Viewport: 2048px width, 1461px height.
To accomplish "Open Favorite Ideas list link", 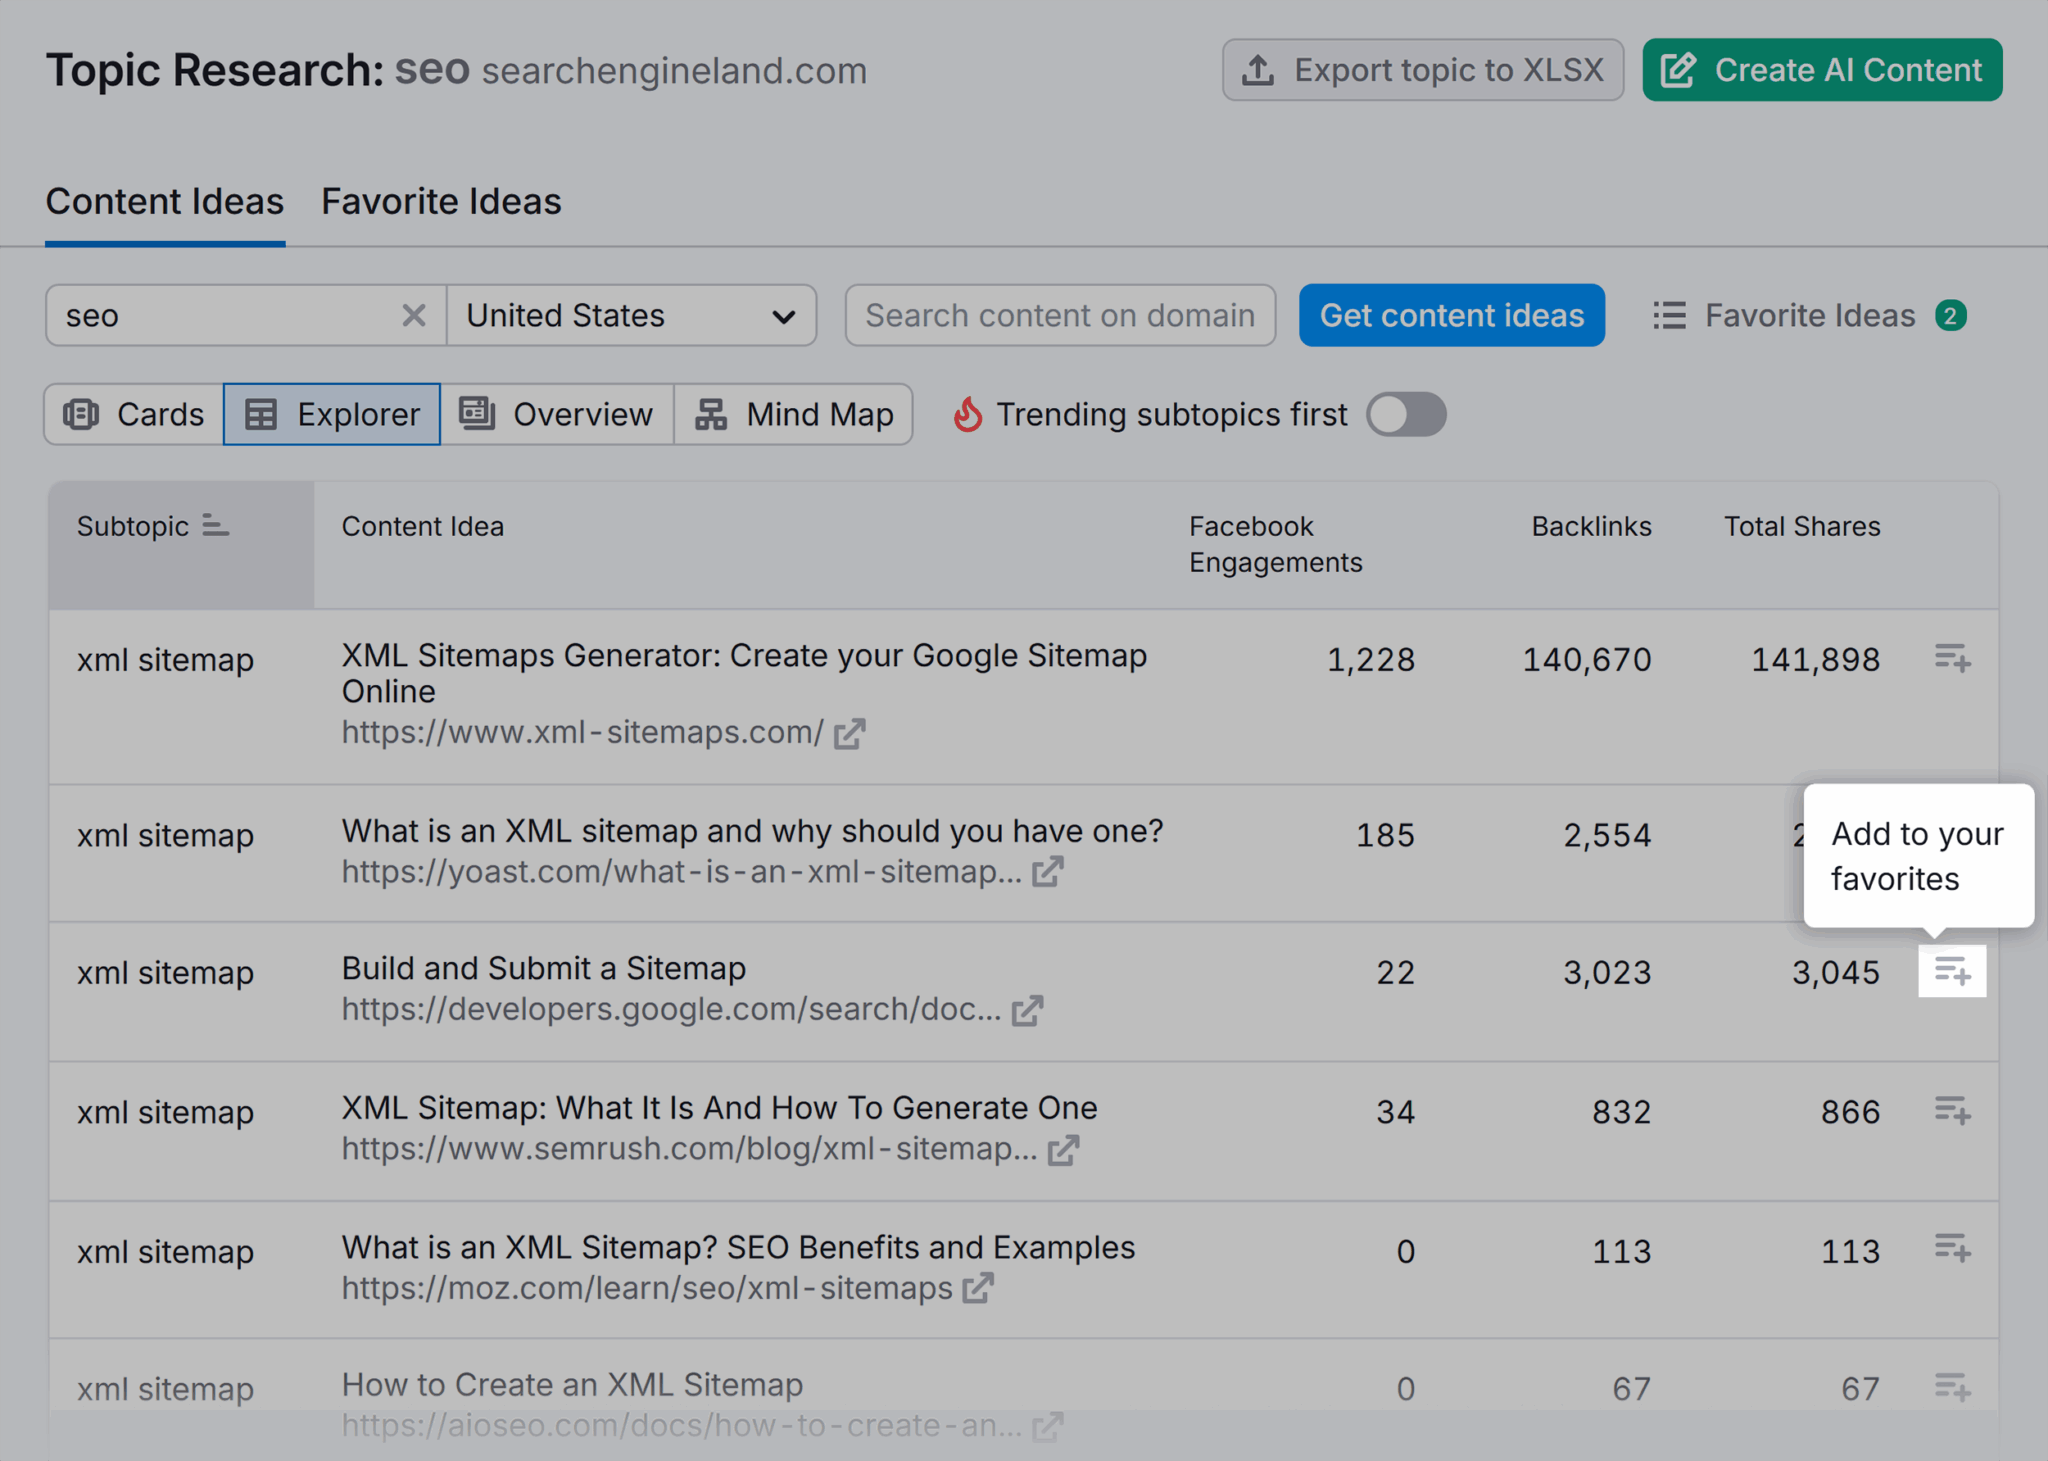I will 1809,316.
